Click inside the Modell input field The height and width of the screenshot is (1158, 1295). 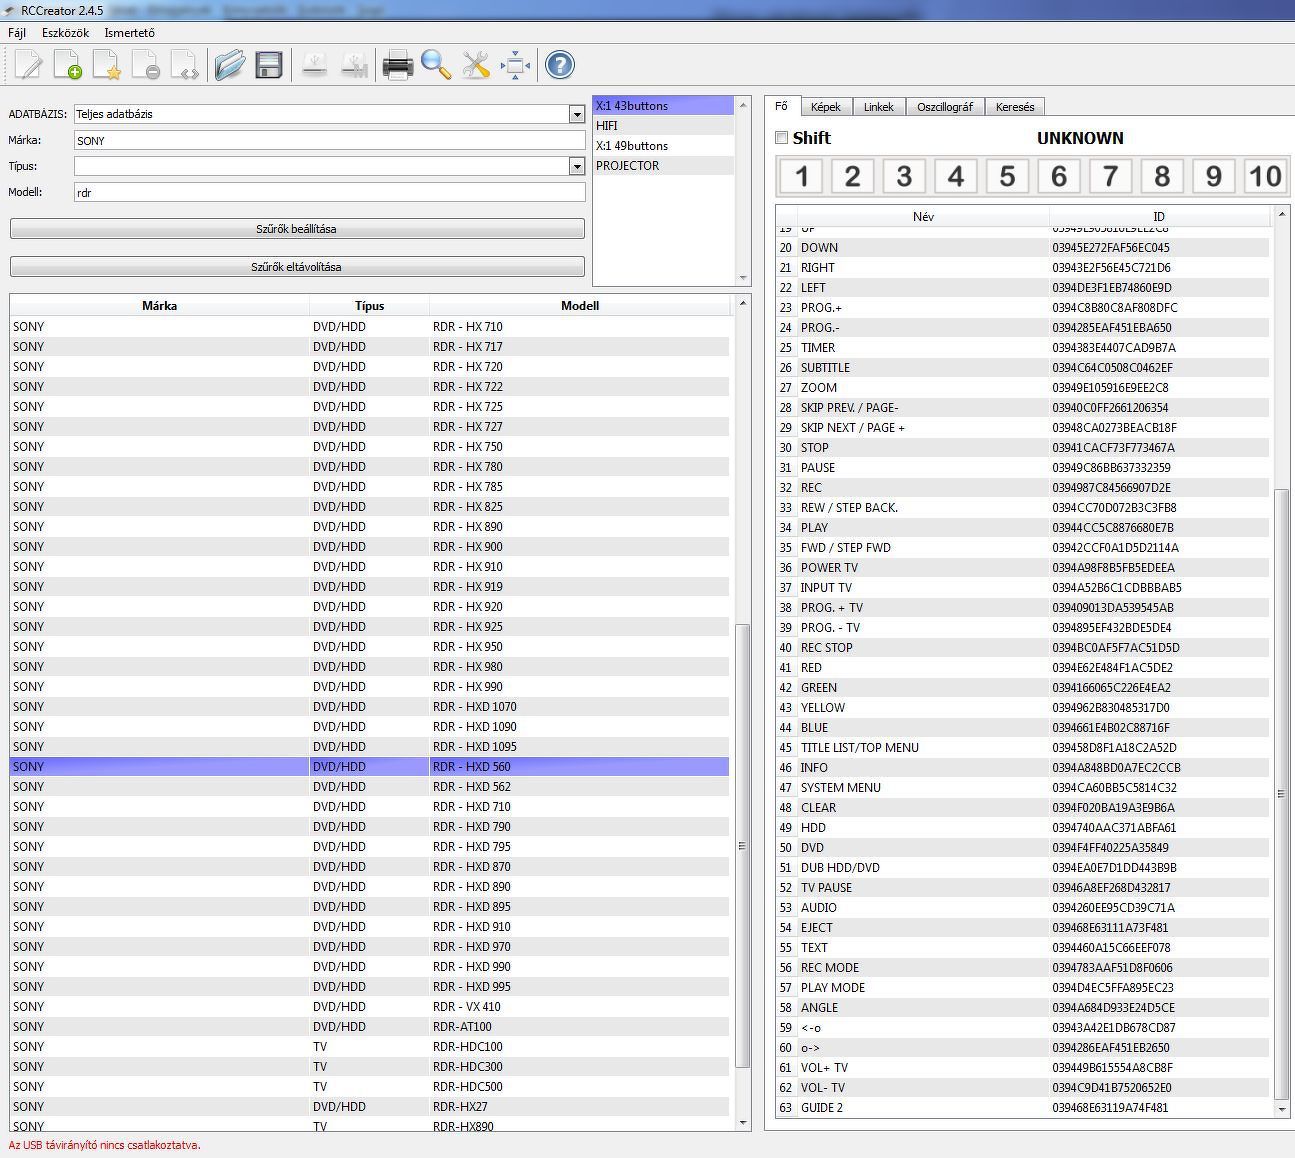click(x=330, y=192)
